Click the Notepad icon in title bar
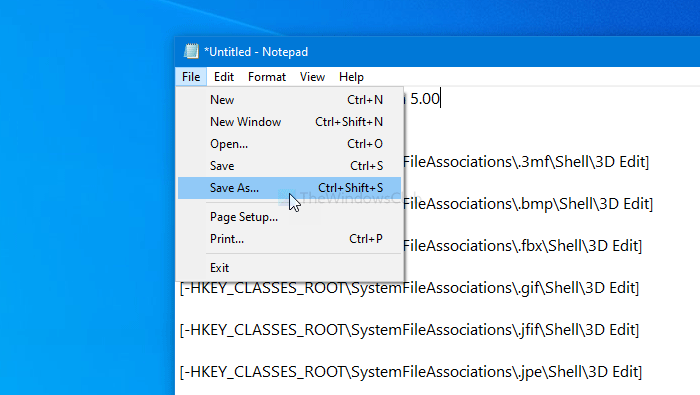 pos(191,51)
